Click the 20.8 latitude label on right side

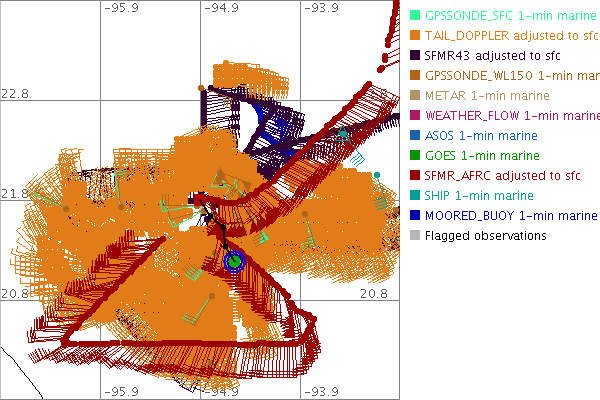[373, 293]
